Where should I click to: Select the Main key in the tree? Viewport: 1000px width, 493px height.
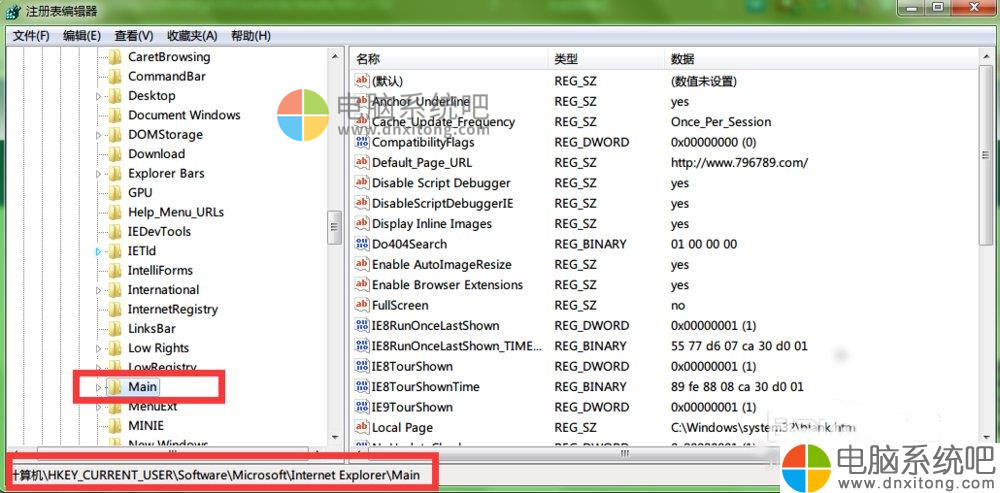tap(142, 386)
